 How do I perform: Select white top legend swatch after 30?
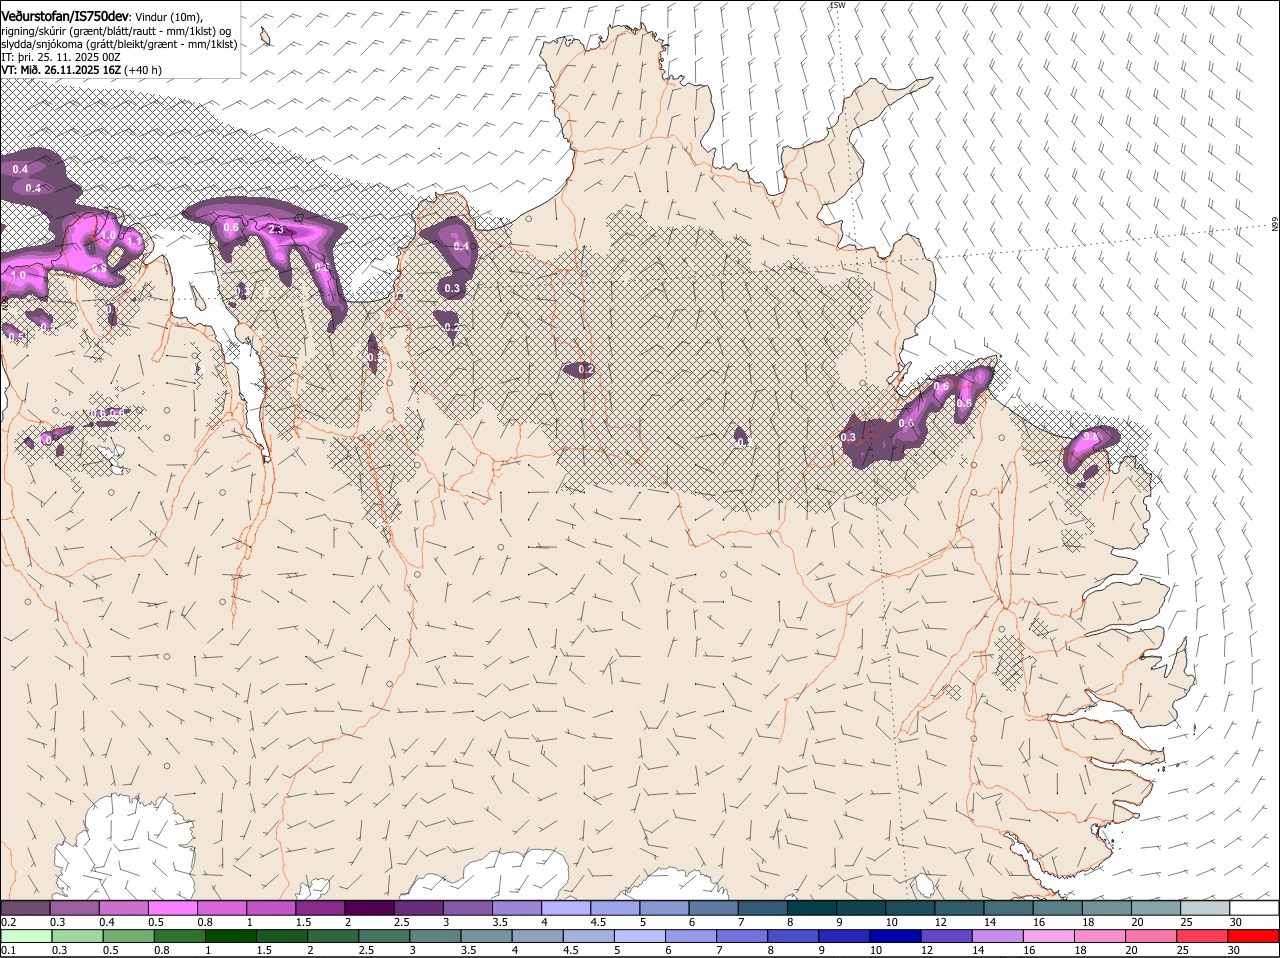pos(1254,907)
